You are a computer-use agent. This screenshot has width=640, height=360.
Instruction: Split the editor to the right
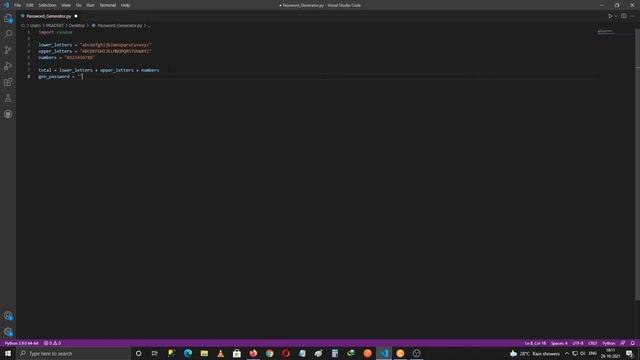[x=624, y=16]
